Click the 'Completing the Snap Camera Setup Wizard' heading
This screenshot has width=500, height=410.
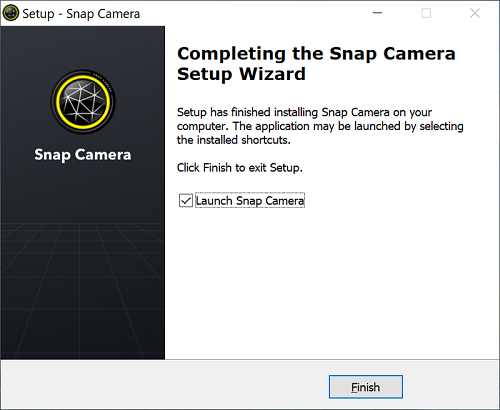coord(316,64)
